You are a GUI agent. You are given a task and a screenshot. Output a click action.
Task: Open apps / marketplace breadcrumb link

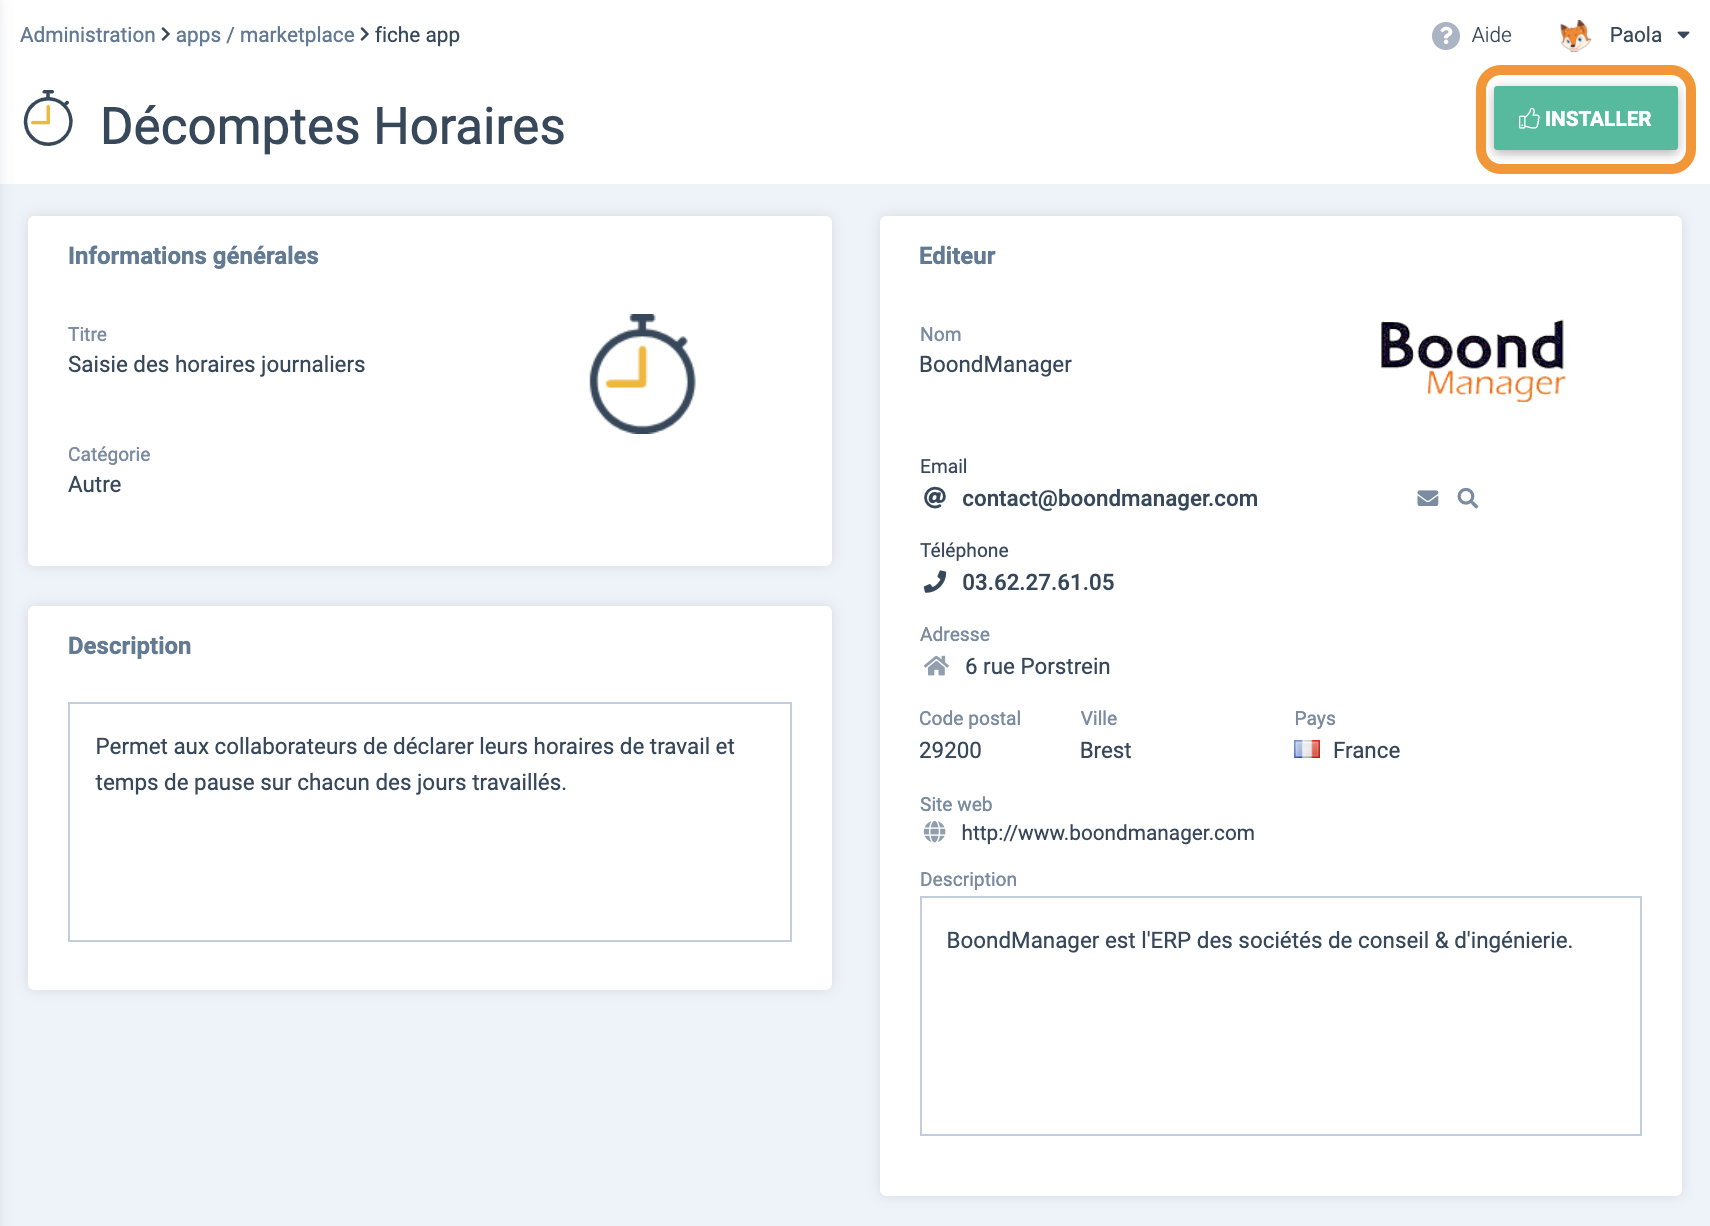click(265, 35)
